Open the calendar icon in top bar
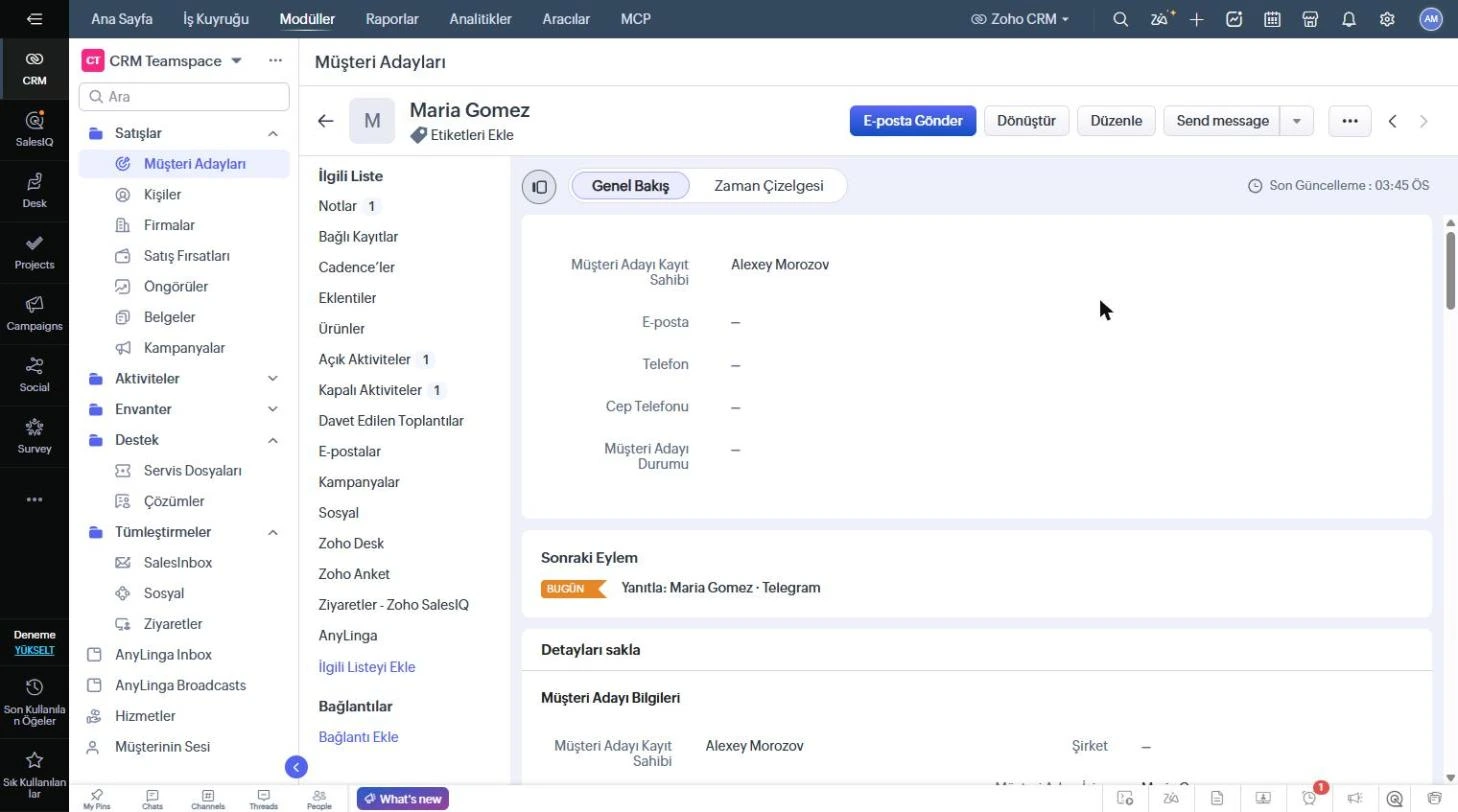This screenshot has width=1458, height=812. click(1273, 19)
